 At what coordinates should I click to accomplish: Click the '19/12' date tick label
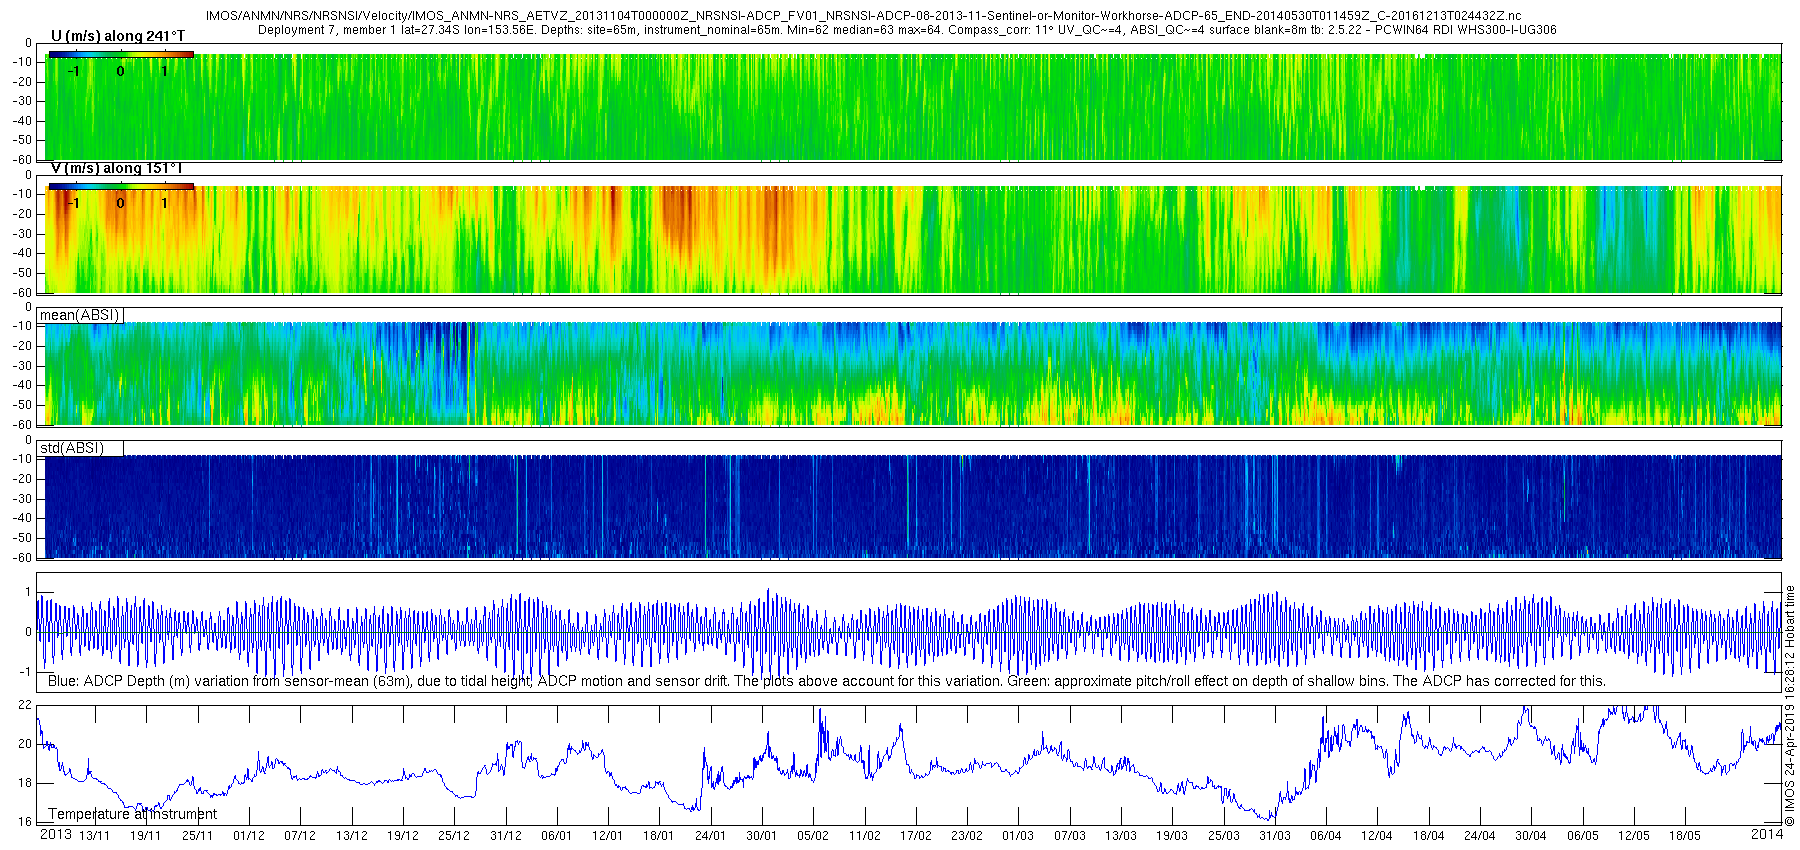coord(403,836)
